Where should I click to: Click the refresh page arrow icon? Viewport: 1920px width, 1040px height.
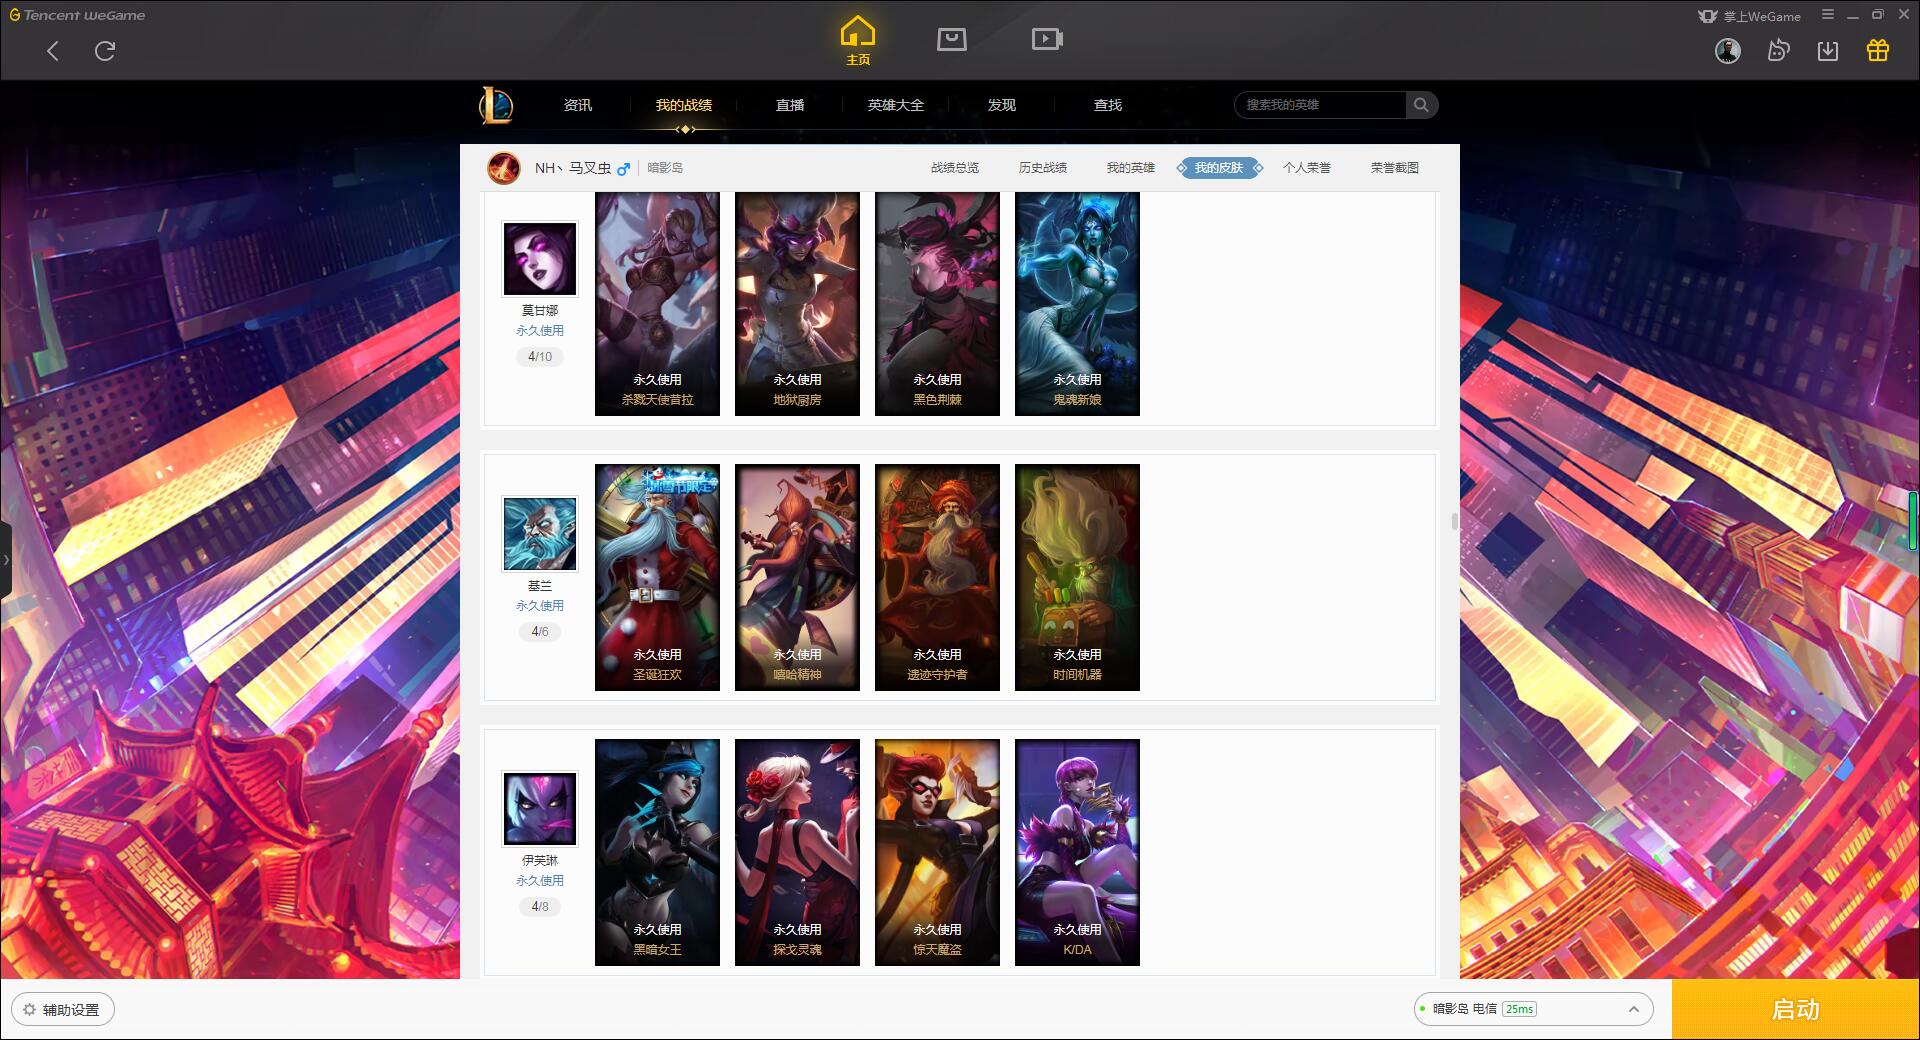(105, 51)
